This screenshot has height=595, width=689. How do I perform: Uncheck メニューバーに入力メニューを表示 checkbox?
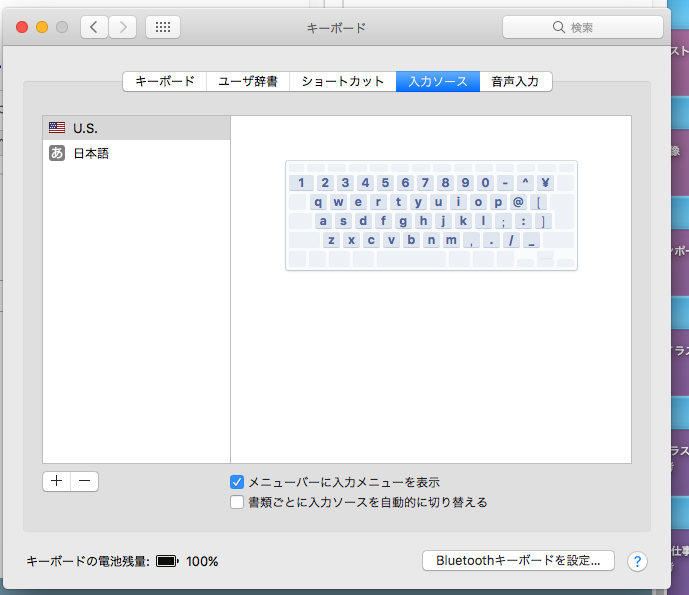point(237,482)
